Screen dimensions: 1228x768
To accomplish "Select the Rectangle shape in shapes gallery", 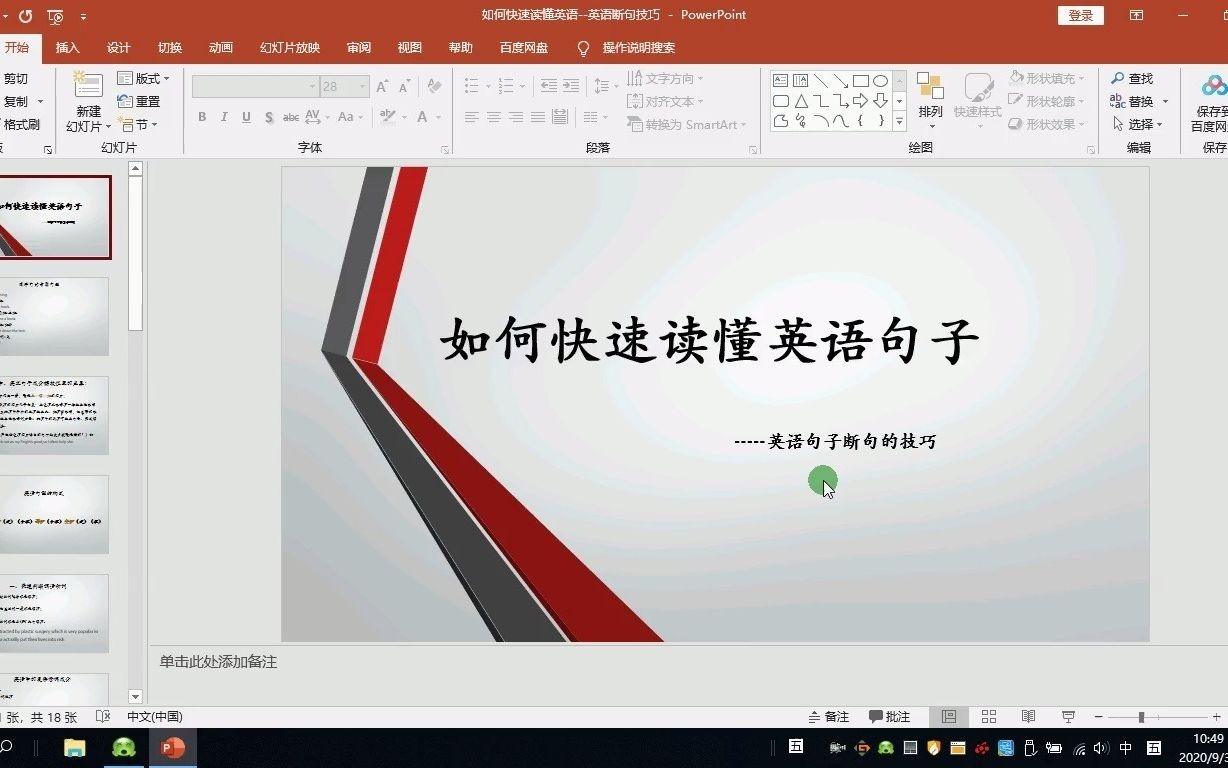I will (x=863, y=79).
